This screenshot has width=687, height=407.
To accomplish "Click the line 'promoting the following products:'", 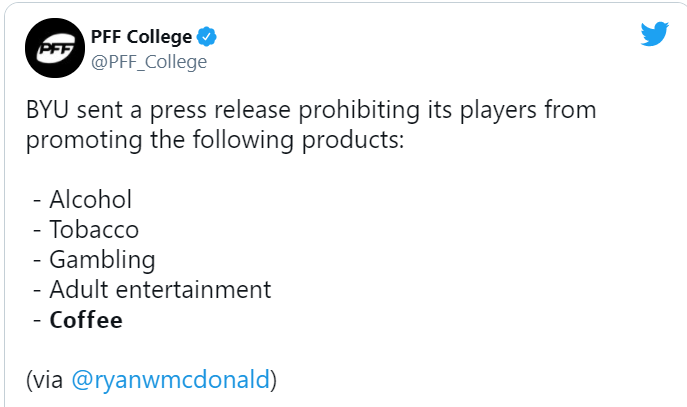I will (215, 141).
